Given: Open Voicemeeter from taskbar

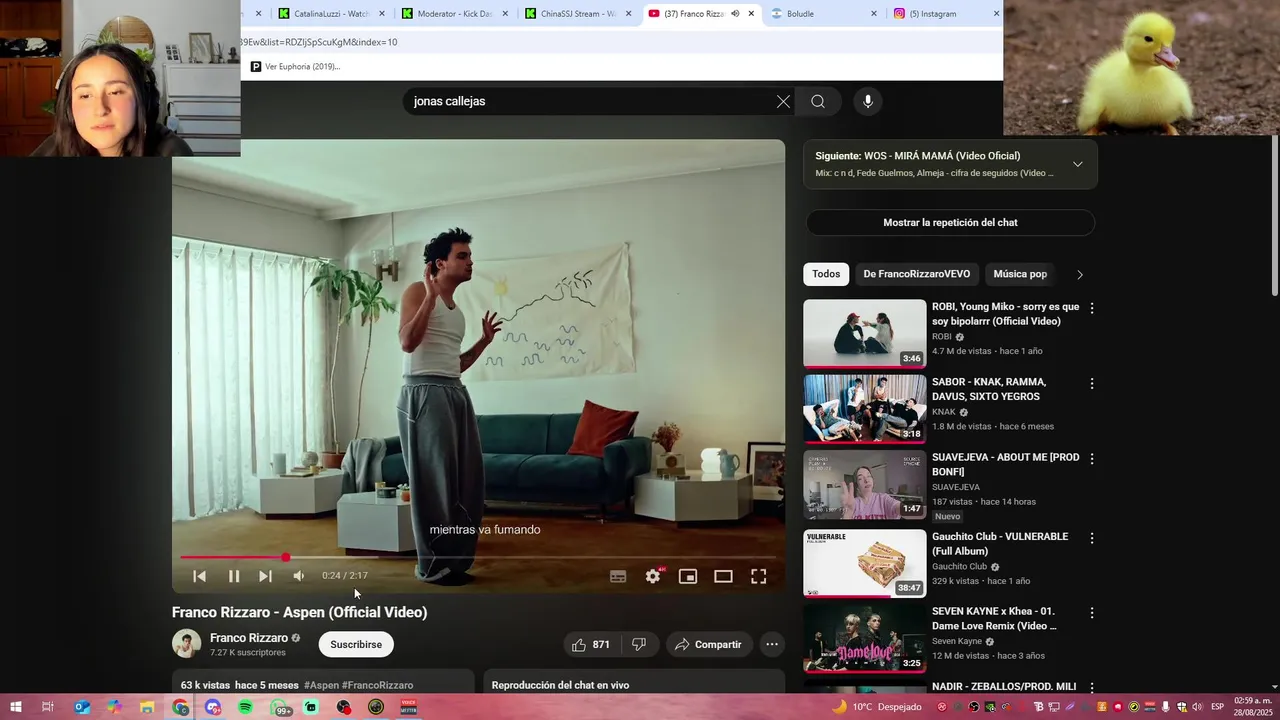Looking at the screenshot, I should pos(408,707).
